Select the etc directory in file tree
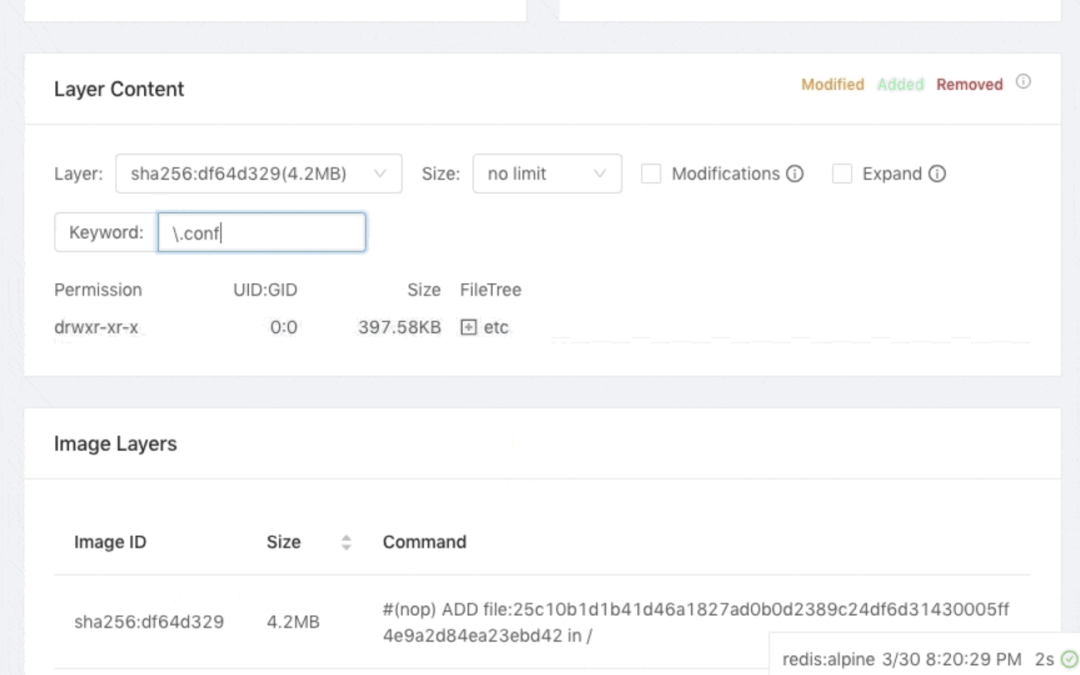This screenshot has height=675, width=1080. 496,327
